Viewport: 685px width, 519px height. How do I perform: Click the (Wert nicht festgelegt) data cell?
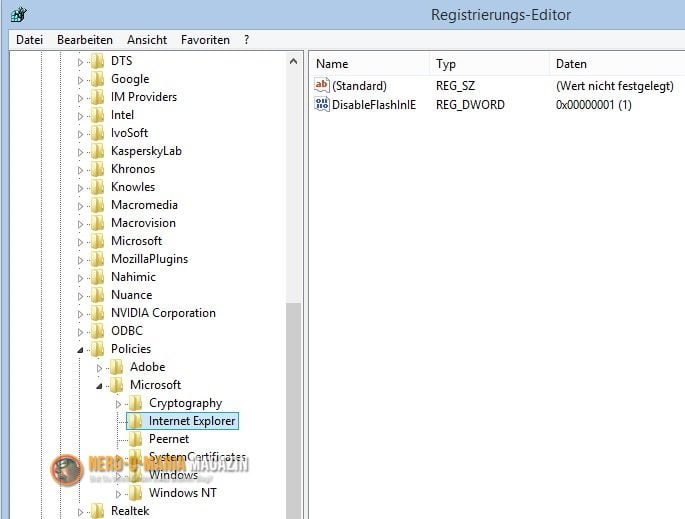(x=615, y=86)
